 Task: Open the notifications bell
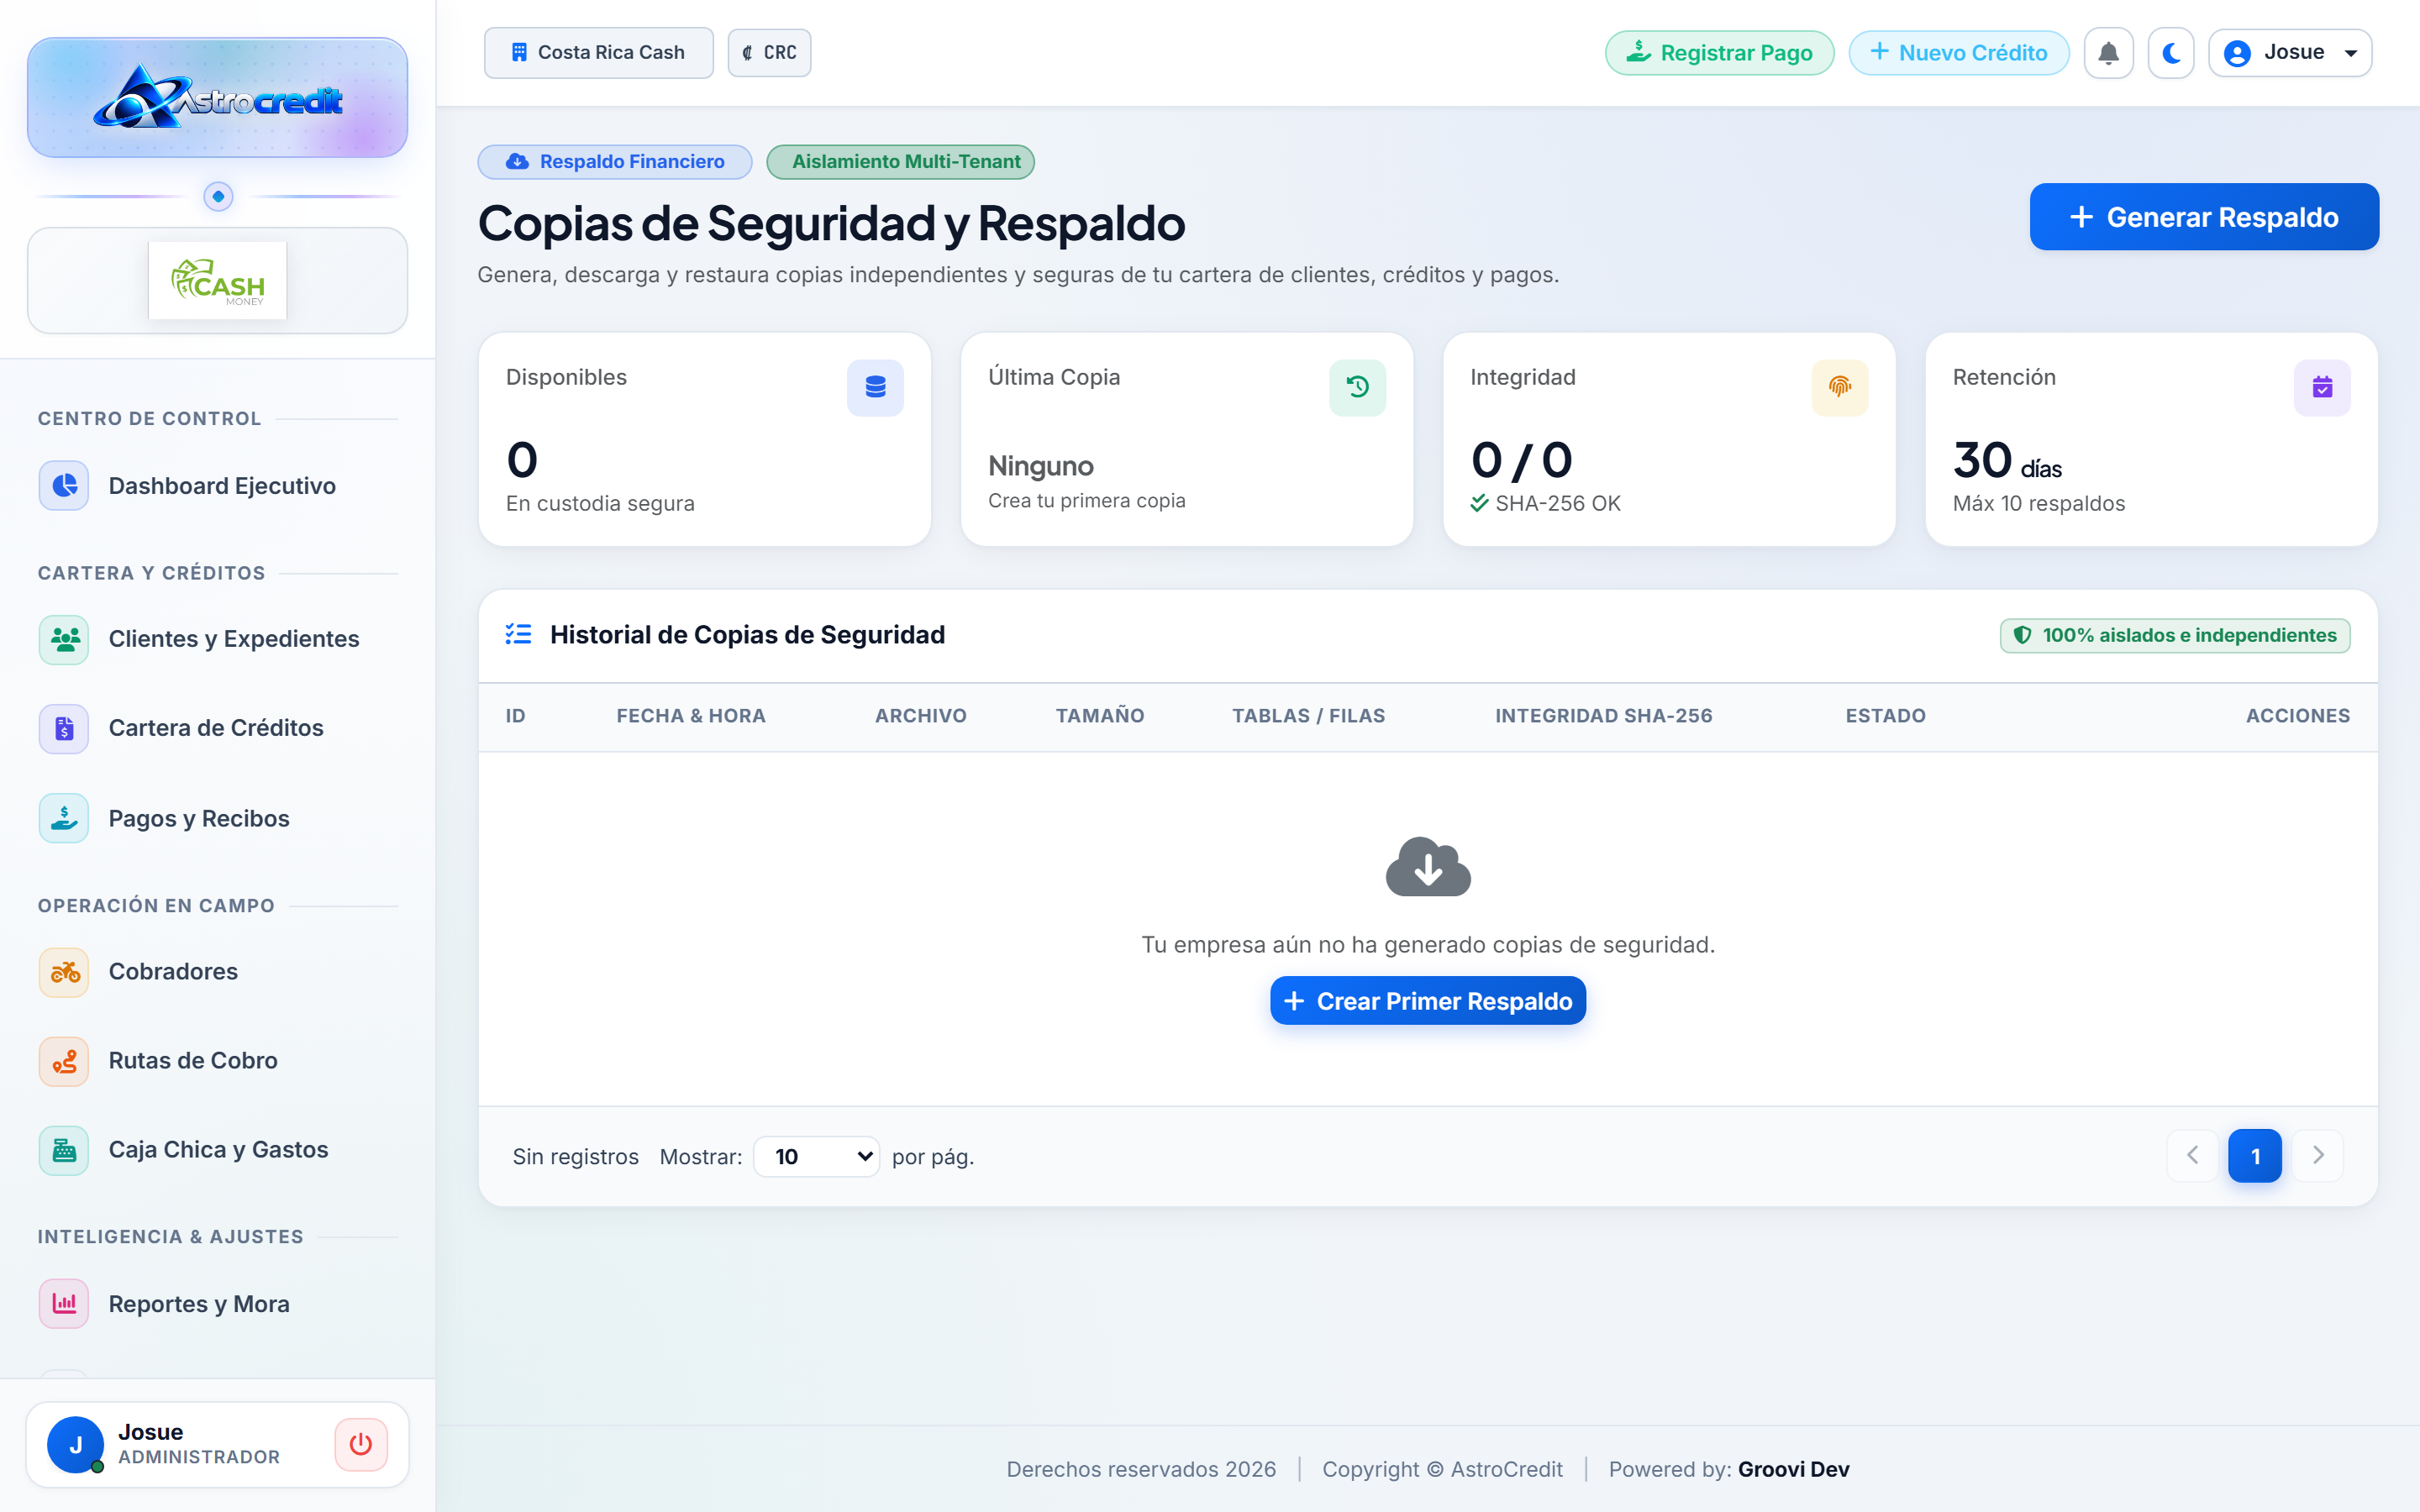(x=2108, y=53)
